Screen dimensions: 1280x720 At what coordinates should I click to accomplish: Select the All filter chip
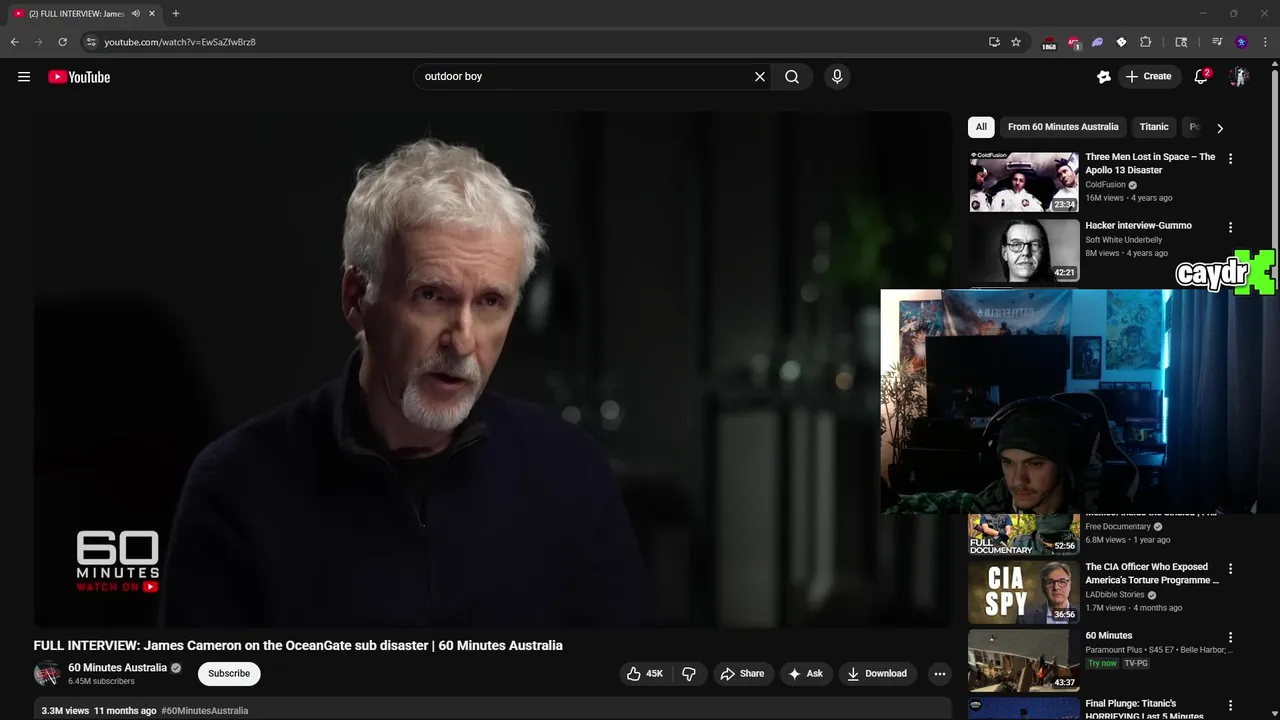click(x=981, y=127)
